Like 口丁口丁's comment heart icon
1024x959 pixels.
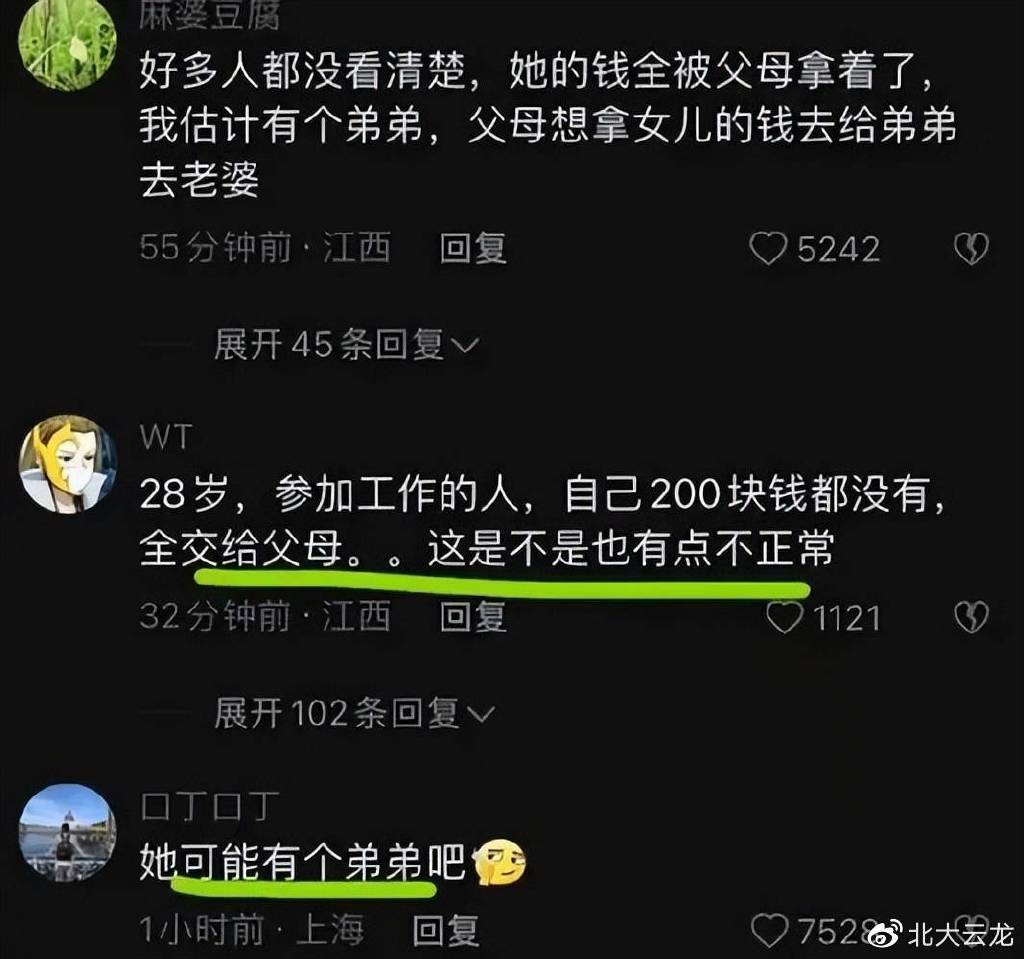point(769,930)
